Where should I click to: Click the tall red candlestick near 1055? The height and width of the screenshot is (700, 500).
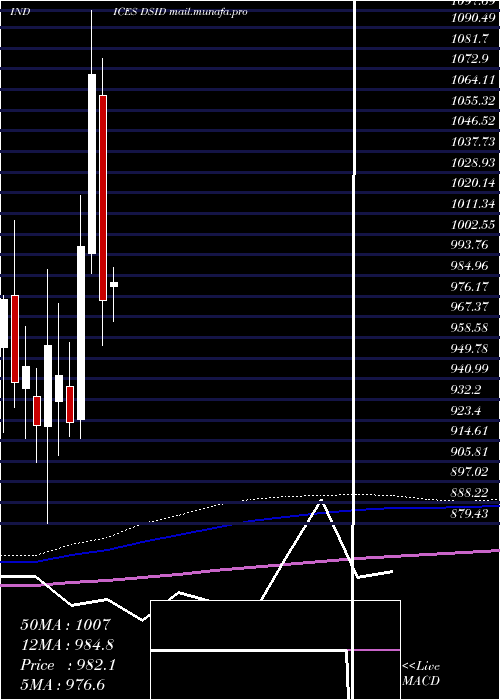[103, 198]
